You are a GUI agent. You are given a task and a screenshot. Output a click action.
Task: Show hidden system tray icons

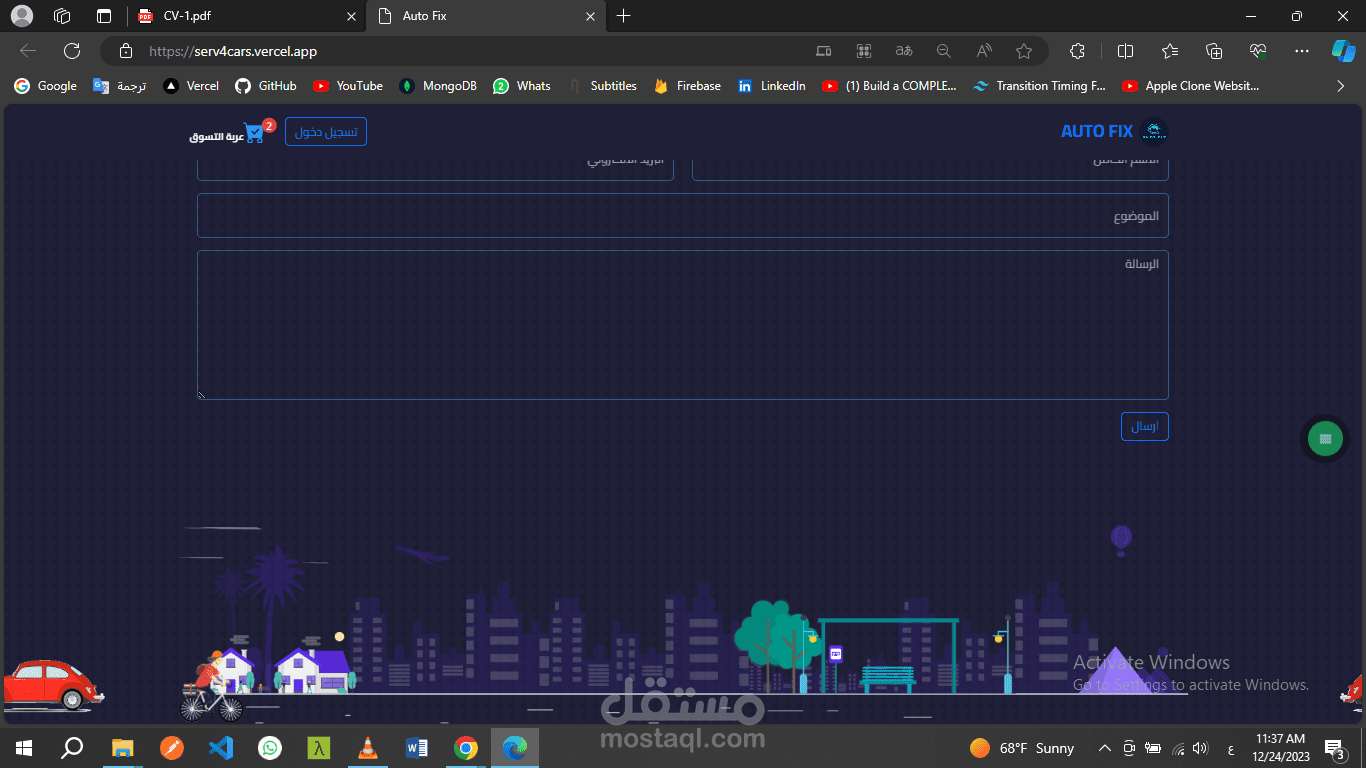point(1105,747)
